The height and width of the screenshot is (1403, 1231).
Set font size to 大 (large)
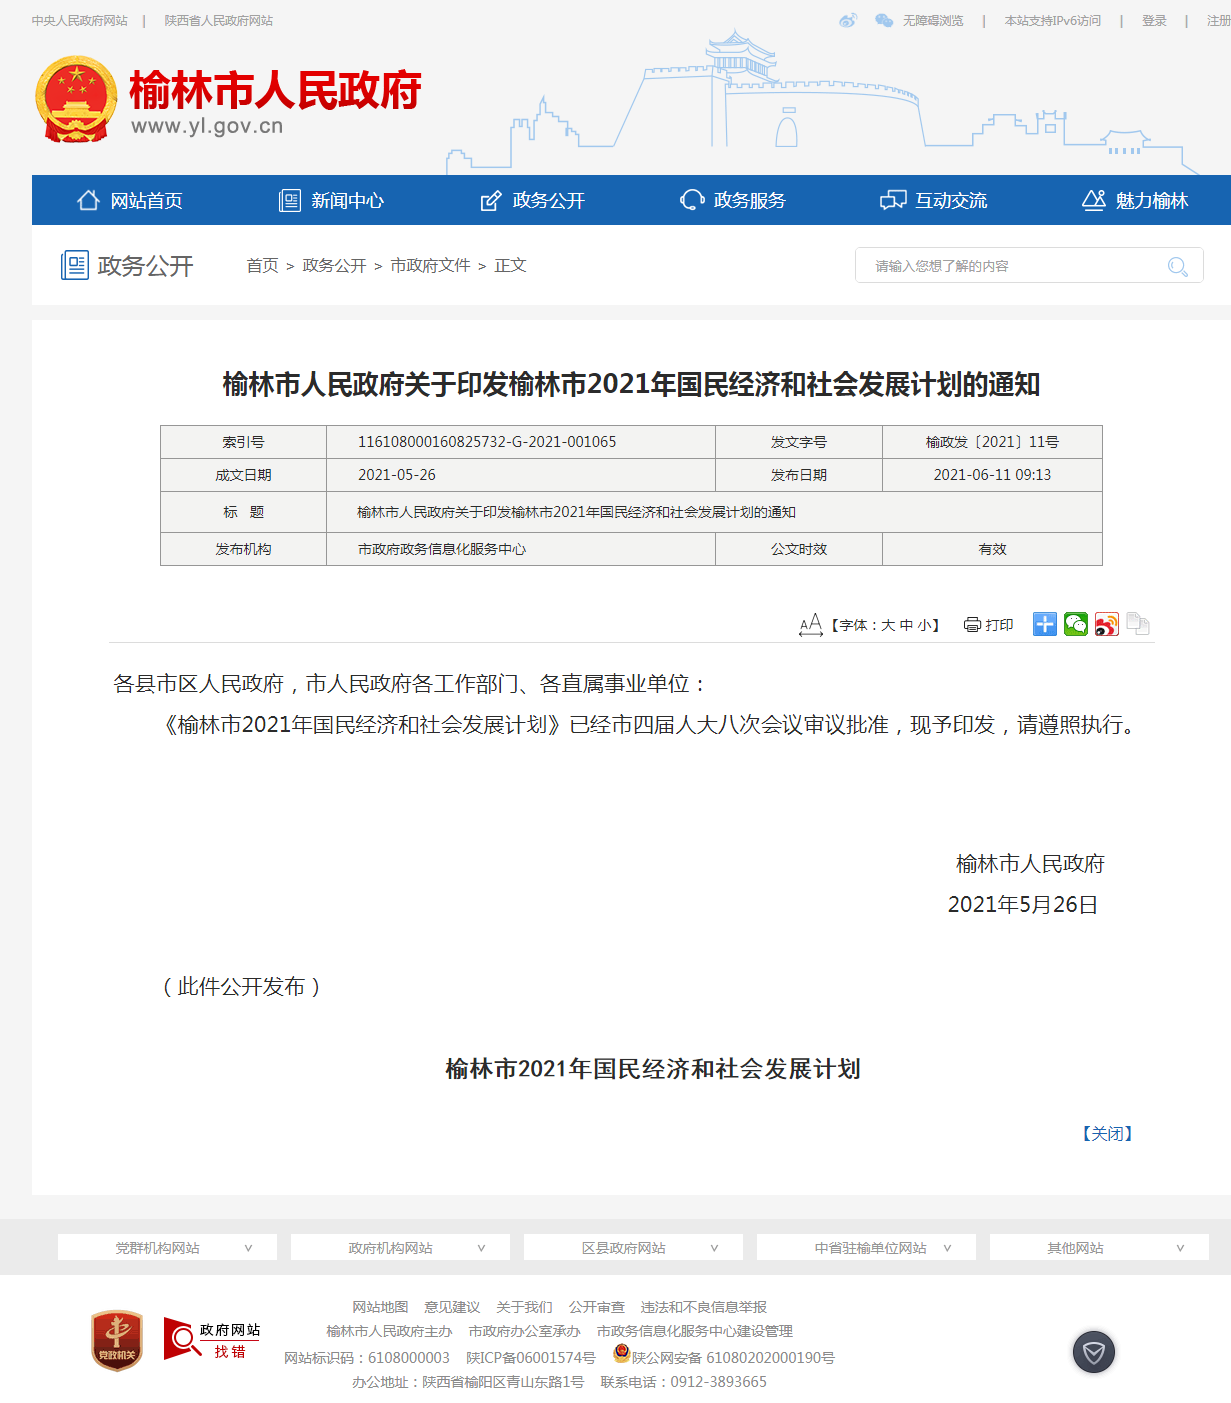pos(887,626)
